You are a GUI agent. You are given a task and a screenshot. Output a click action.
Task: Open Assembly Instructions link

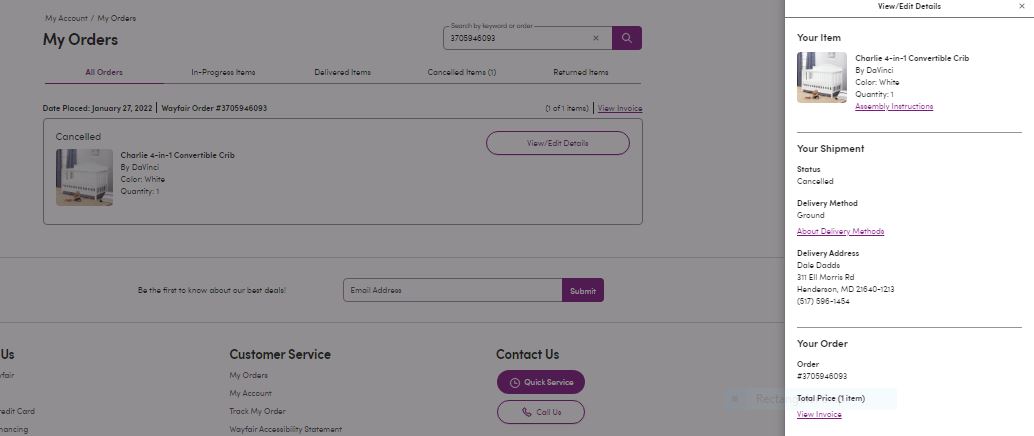894,106
